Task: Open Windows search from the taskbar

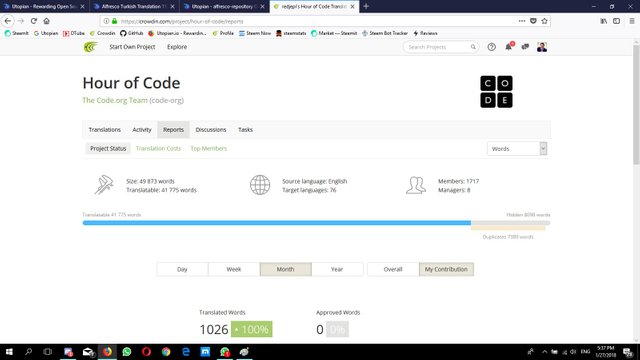Action: (29, 351)
